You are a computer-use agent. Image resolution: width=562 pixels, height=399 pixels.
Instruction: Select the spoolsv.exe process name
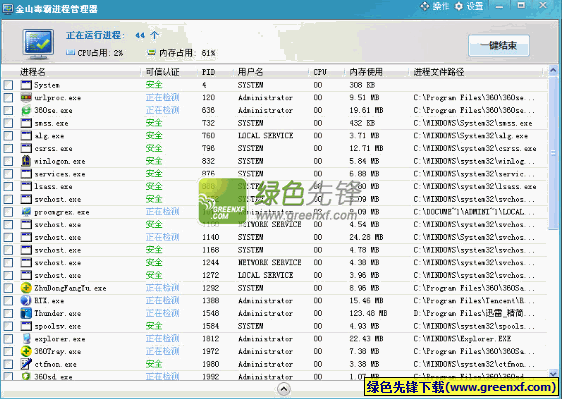click(x=58, y=326)
